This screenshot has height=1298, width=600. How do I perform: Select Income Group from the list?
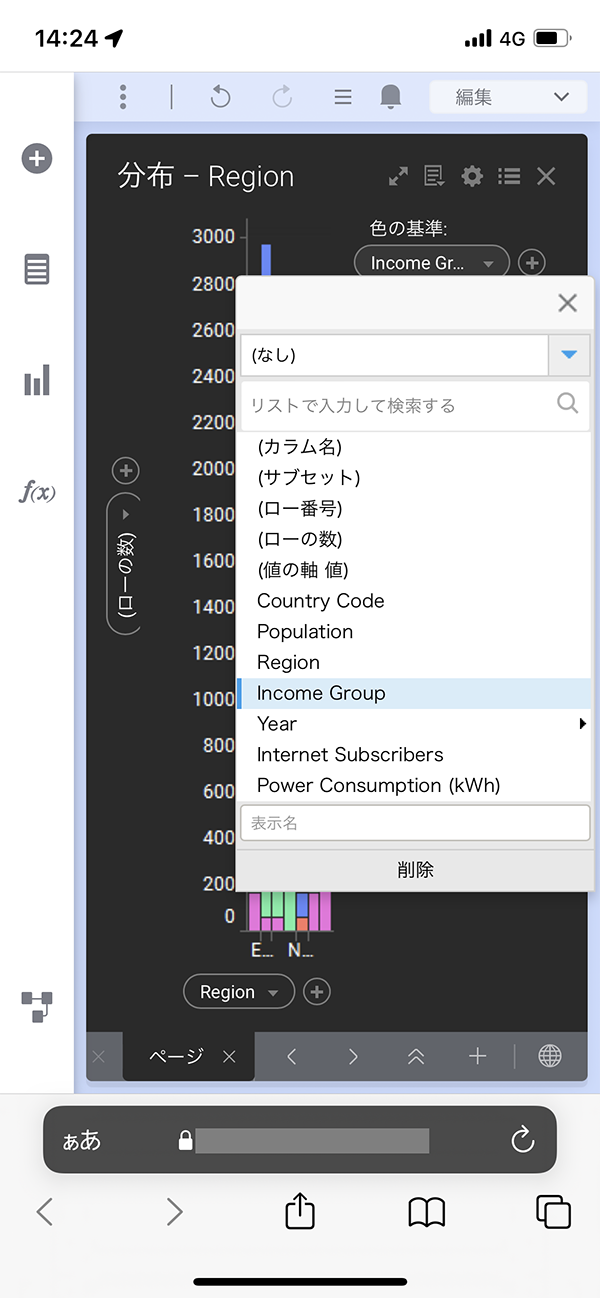point(321,693)
